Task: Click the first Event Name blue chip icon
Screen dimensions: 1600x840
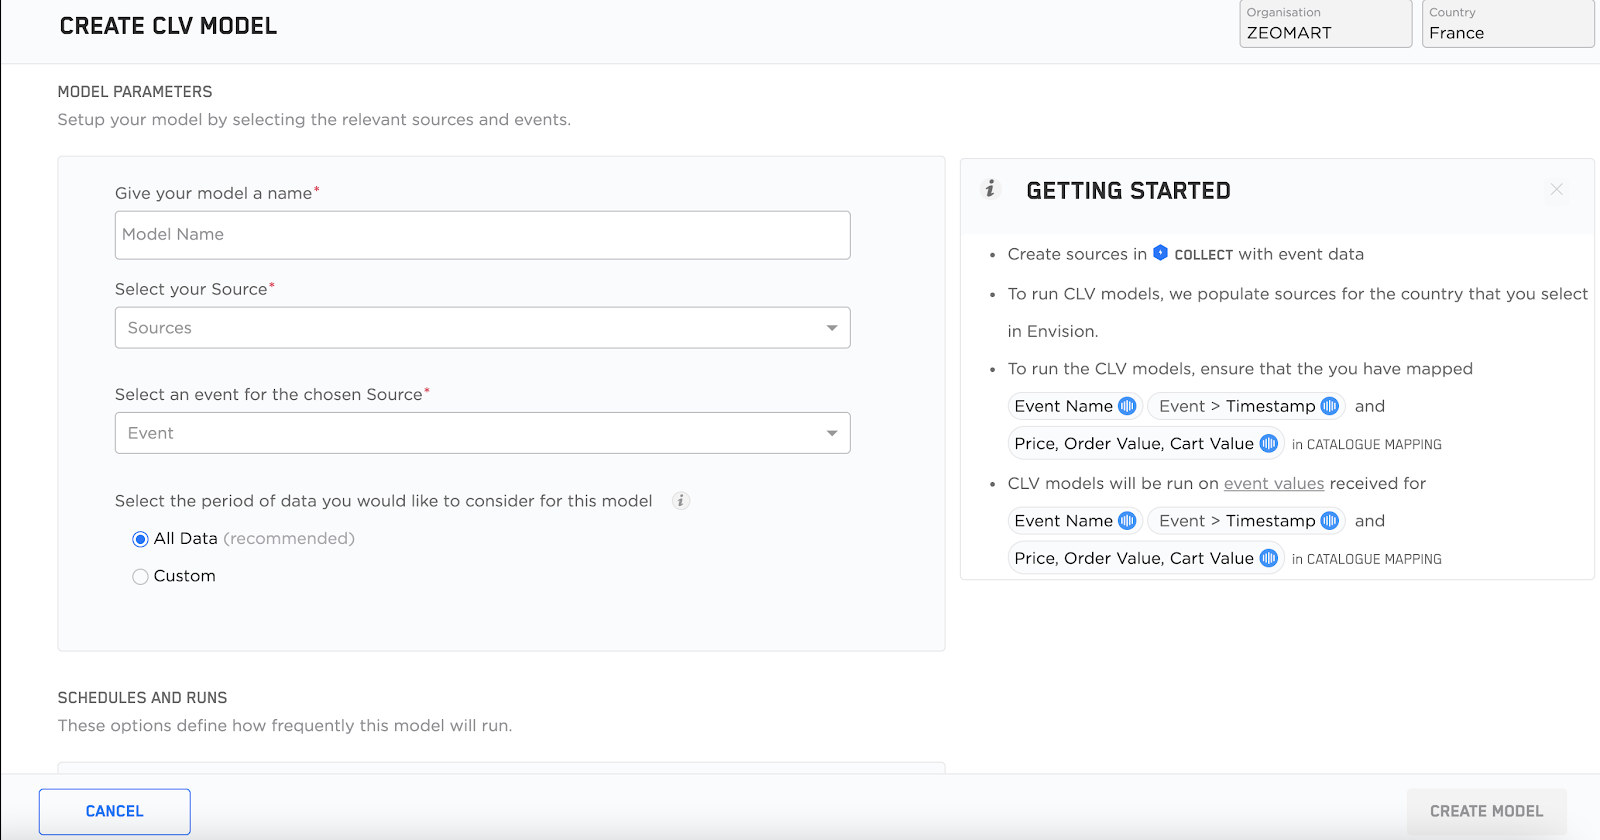Action: coord(1127,406)
